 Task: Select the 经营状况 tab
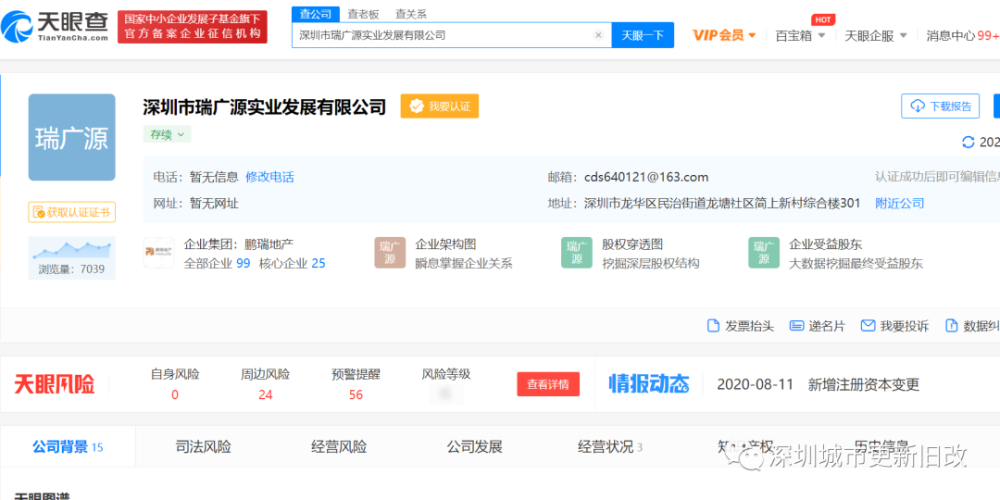pyautogui.click(x=610, y=446)
